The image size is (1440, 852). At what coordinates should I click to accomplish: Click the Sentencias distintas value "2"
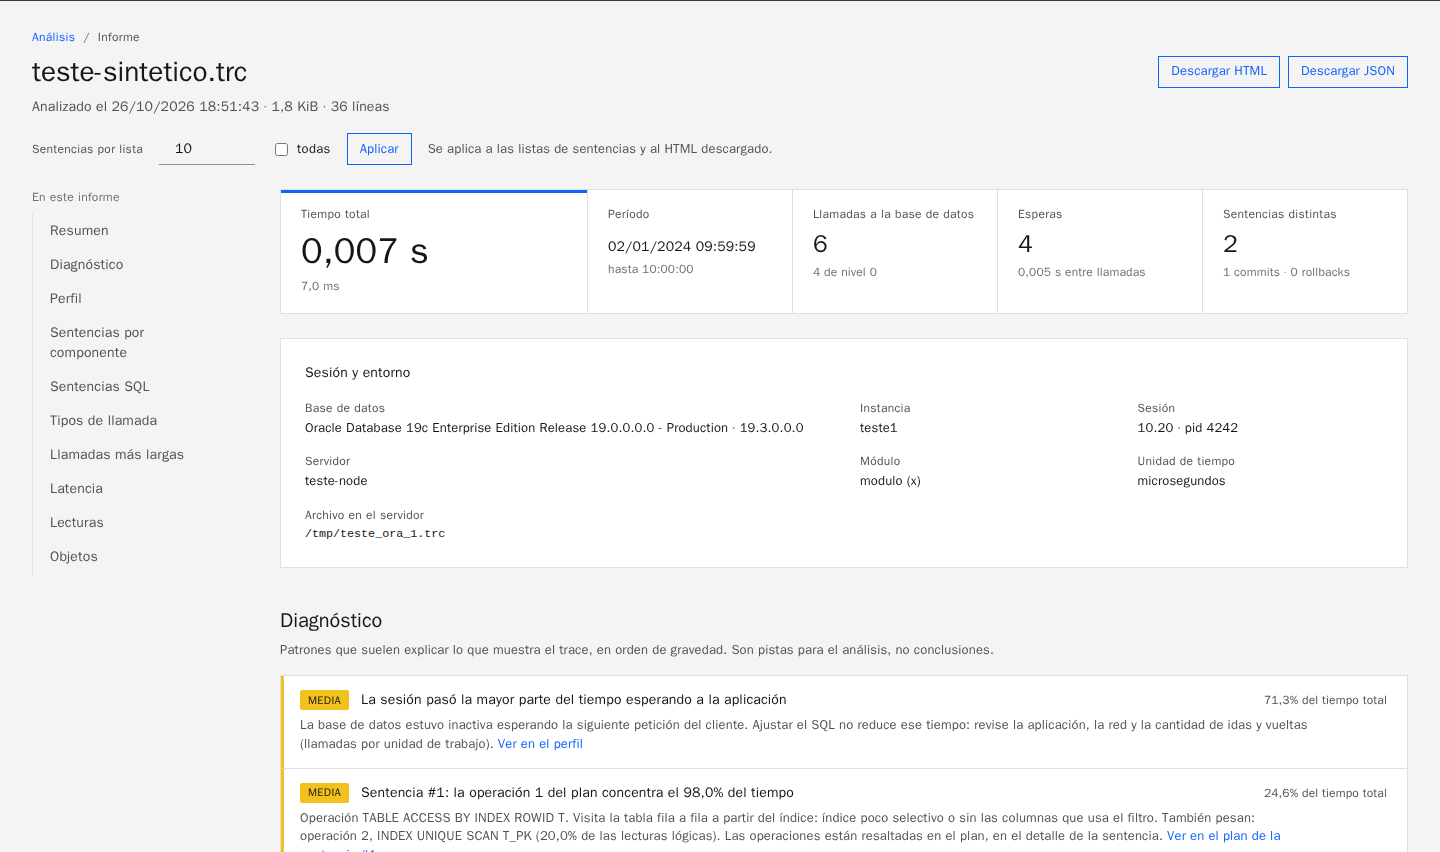[x=1230, y=244]
